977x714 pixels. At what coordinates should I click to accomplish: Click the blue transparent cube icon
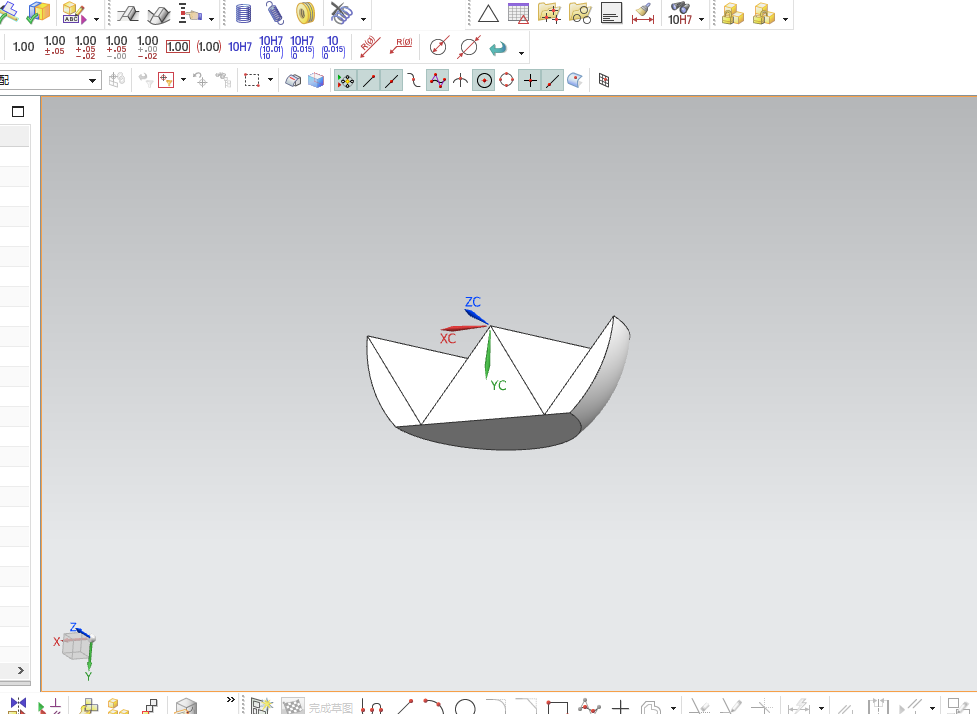click(x=316, y=80)
